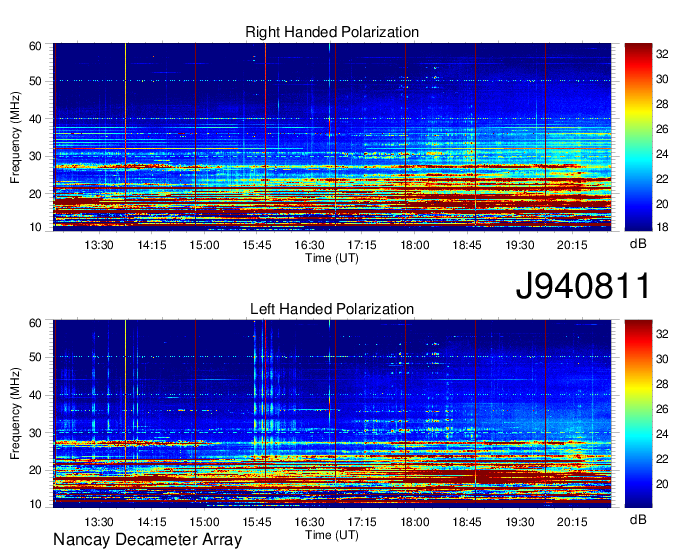Click the 20 MHz tick of bottom plot
This screenshot has width=680, height=552.
tap(35, 470)
